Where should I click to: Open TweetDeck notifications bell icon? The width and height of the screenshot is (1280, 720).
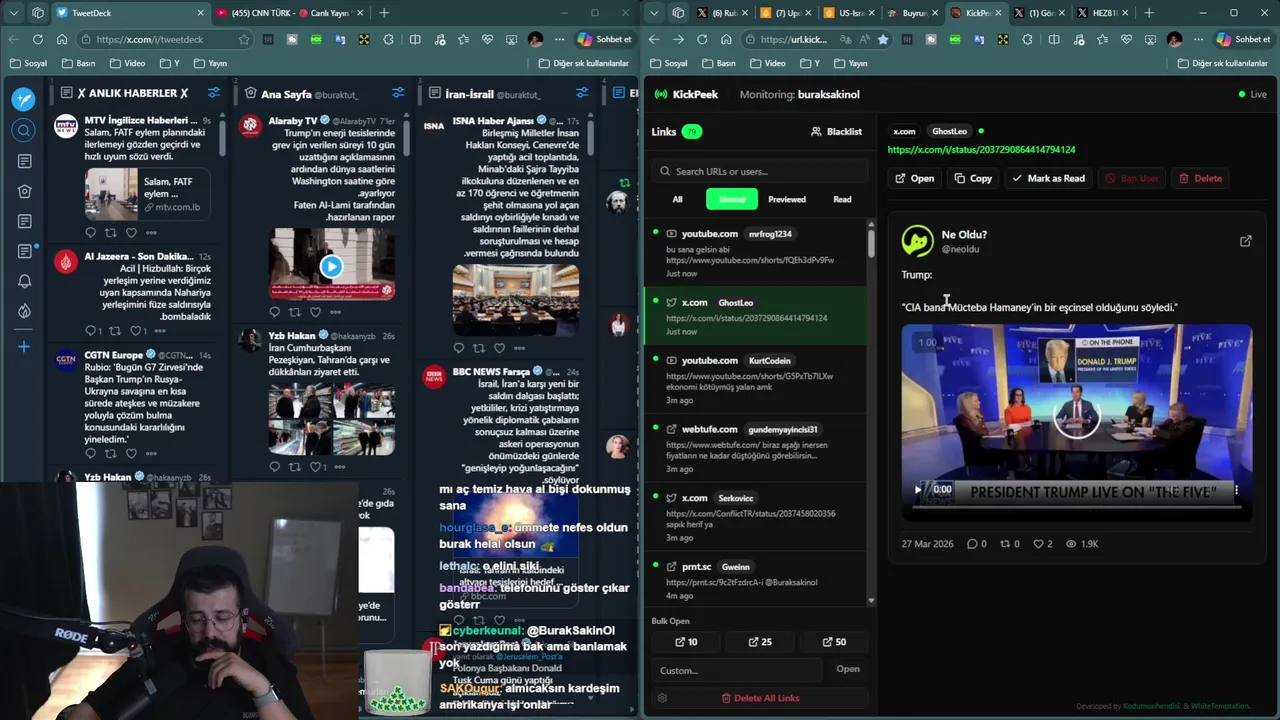click(x=24, y=281)
